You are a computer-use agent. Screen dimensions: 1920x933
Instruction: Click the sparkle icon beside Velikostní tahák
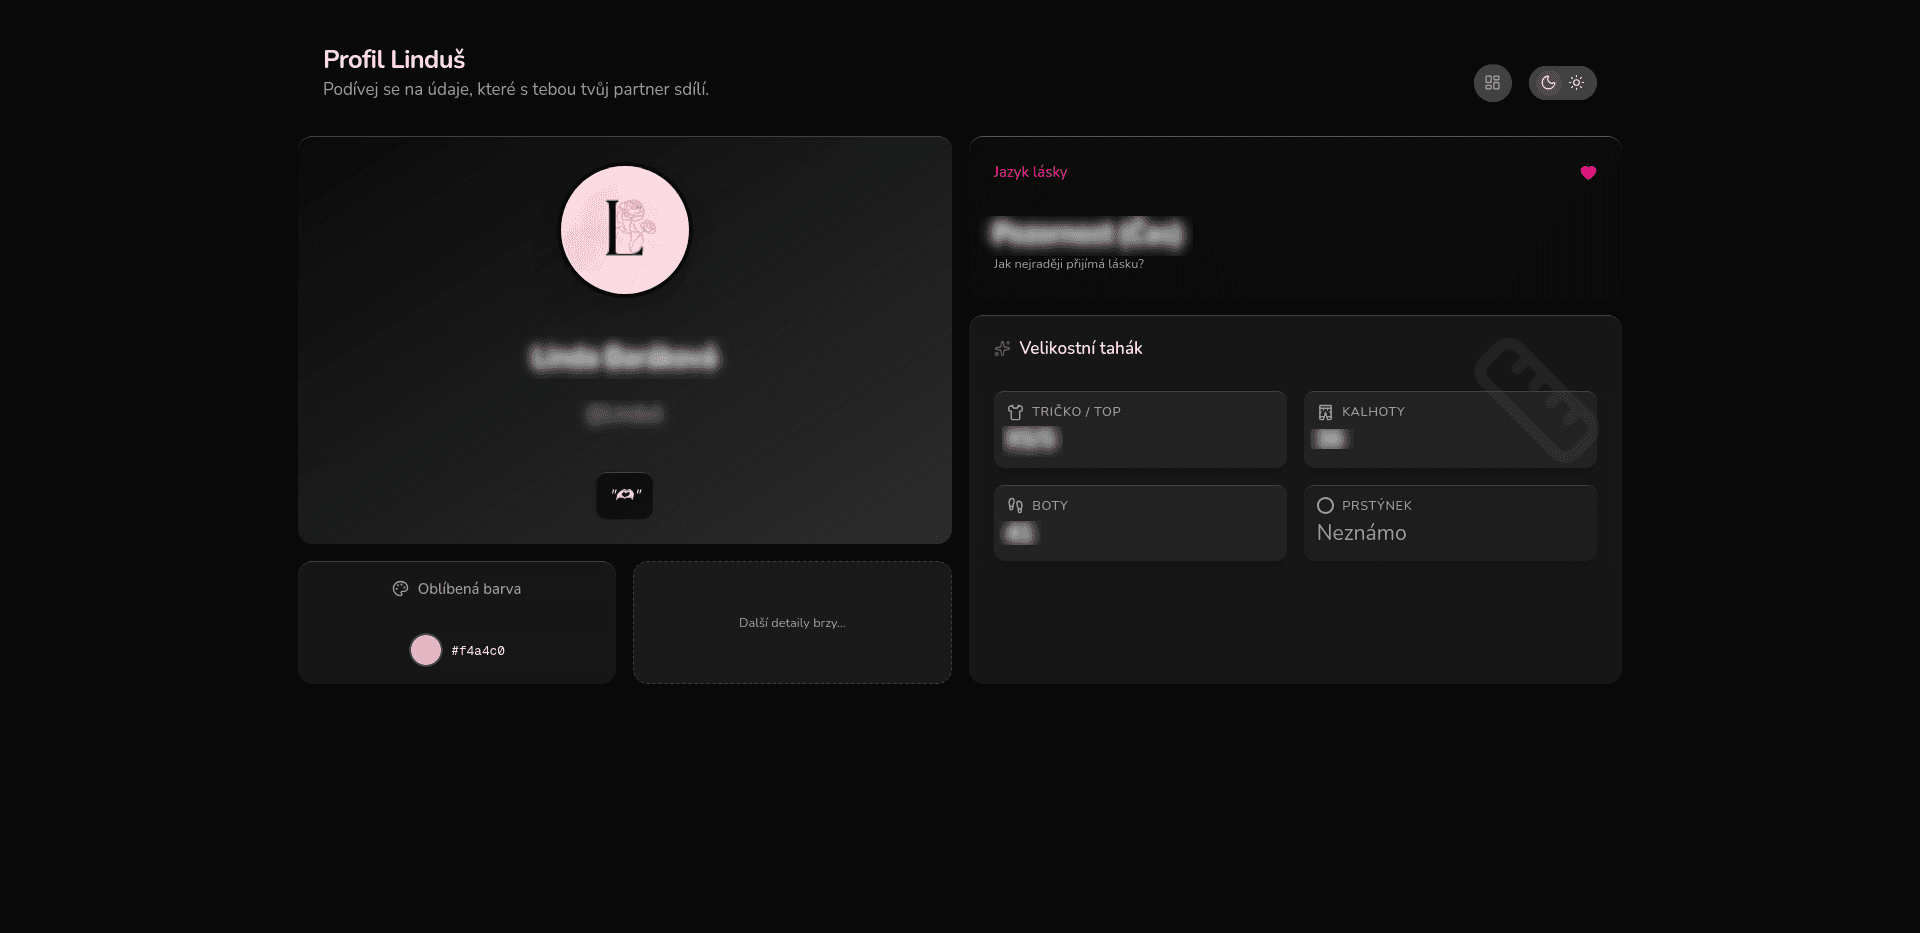click(1002, 349)
